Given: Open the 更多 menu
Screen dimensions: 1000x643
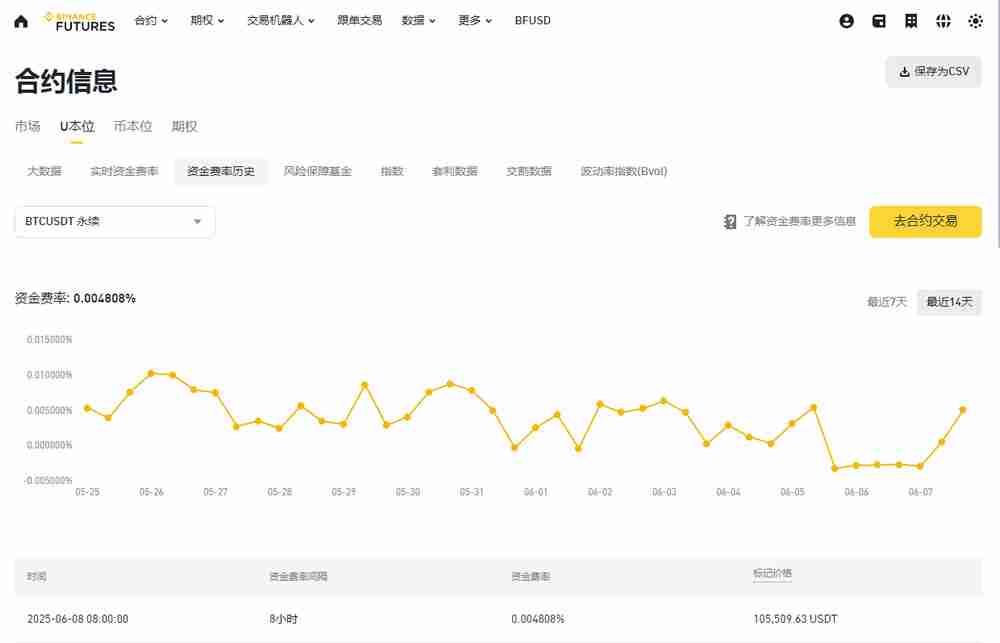Looking at the screenshot, I should (469, 20).
